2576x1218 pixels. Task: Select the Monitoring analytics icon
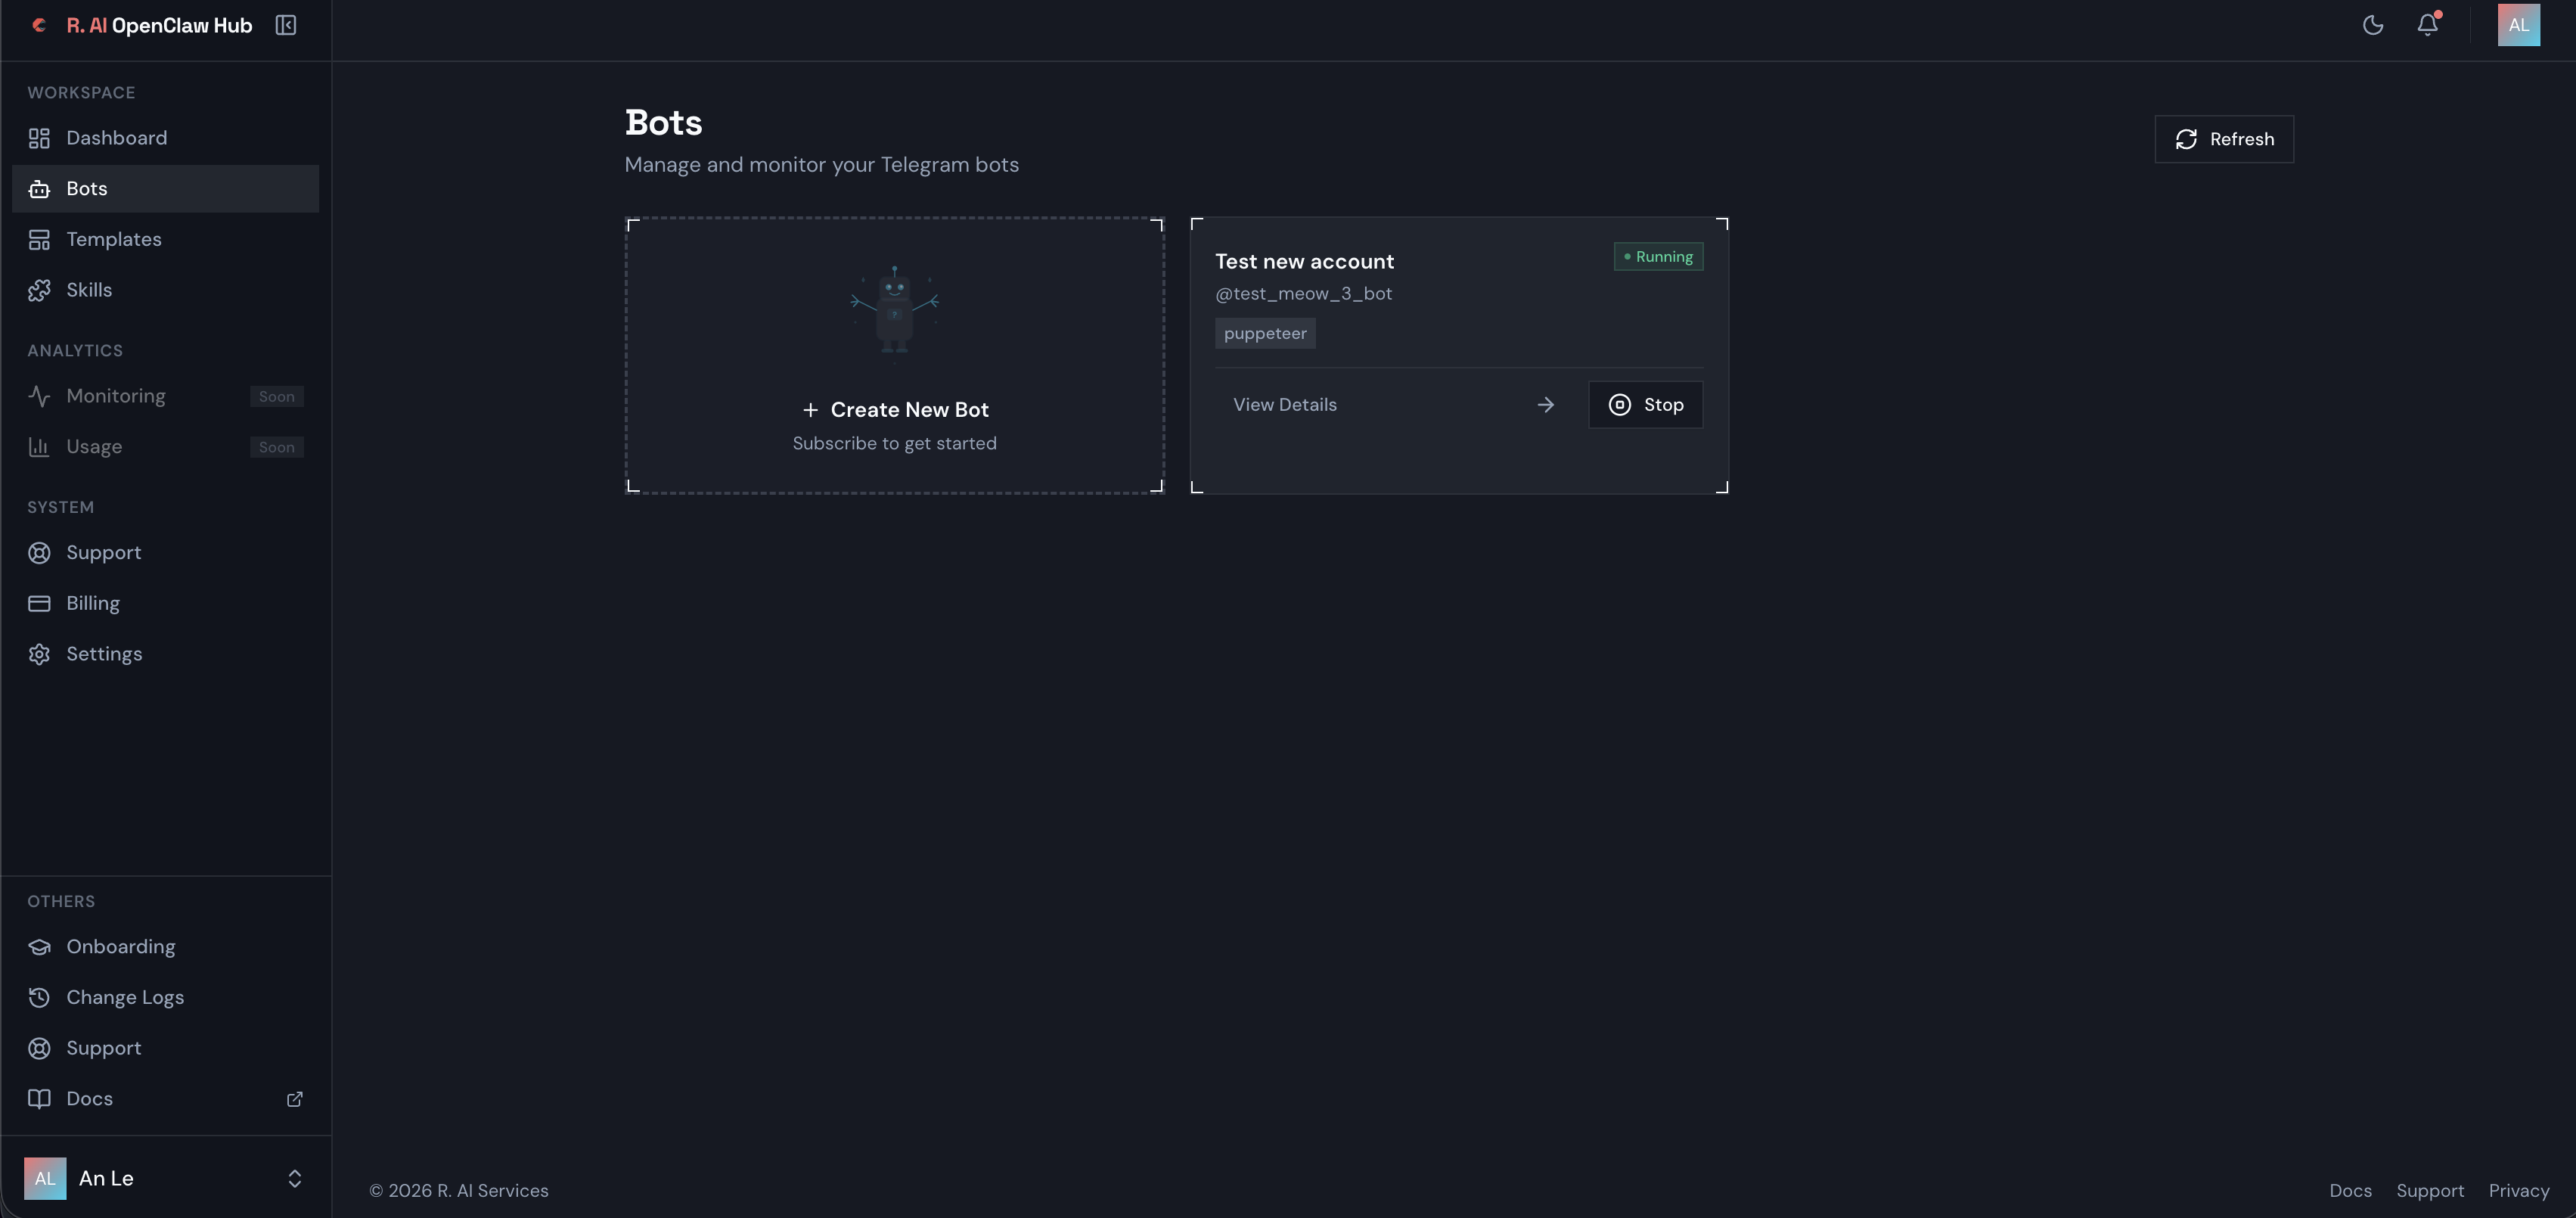coord(39,396)
